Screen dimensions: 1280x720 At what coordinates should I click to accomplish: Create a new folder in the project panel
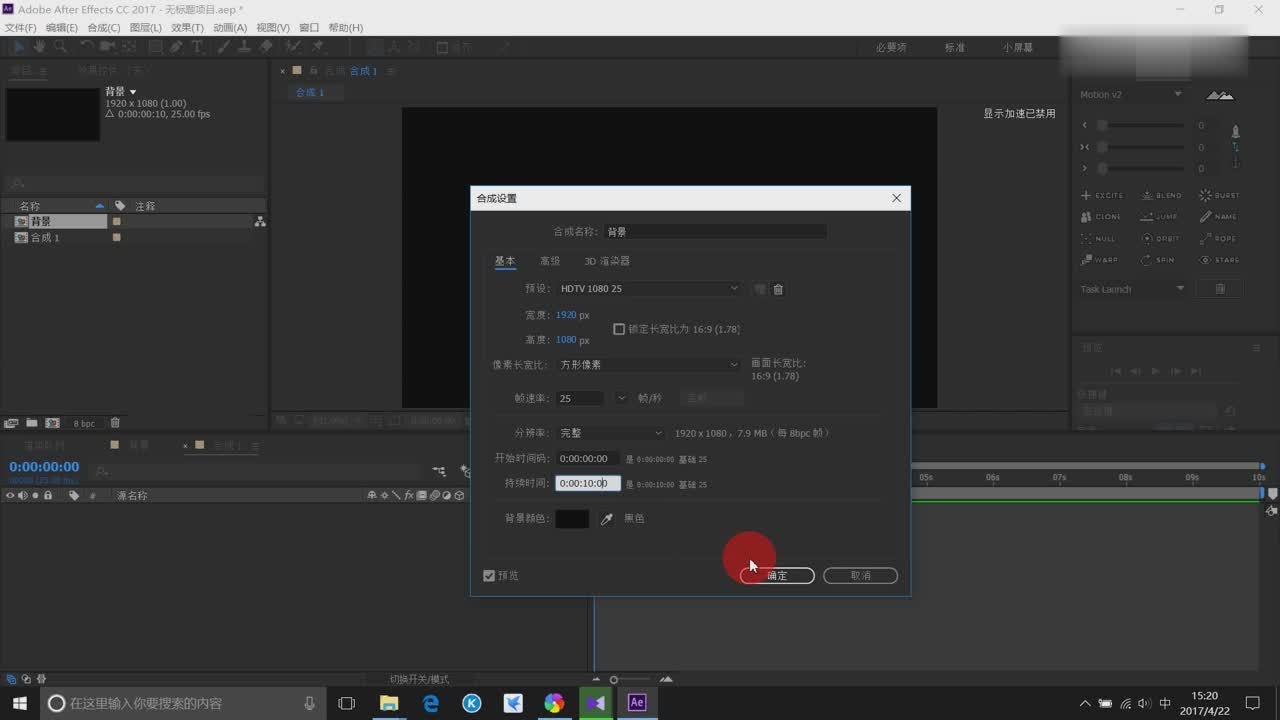coord(32,423)
